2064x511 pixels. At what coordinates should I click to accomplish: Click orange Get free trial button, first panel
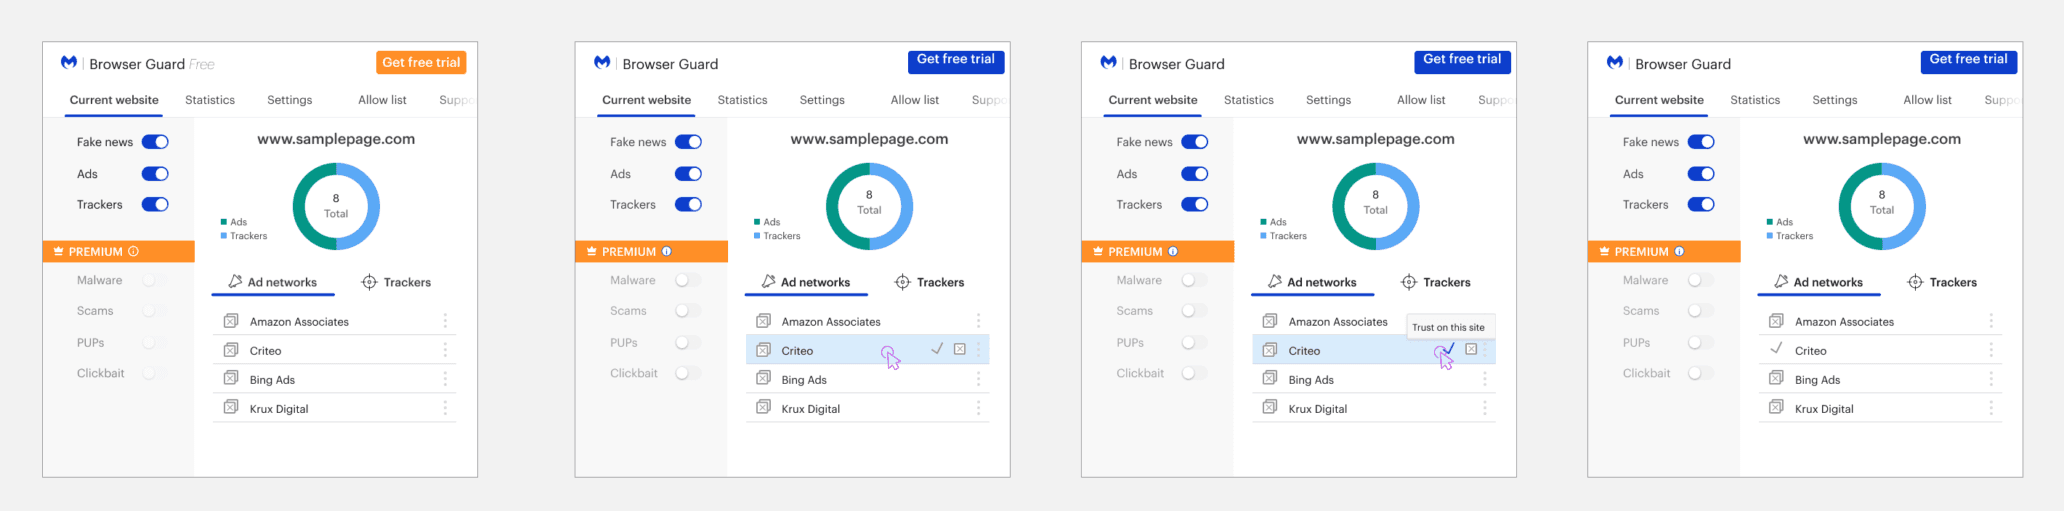coord(421,62)
